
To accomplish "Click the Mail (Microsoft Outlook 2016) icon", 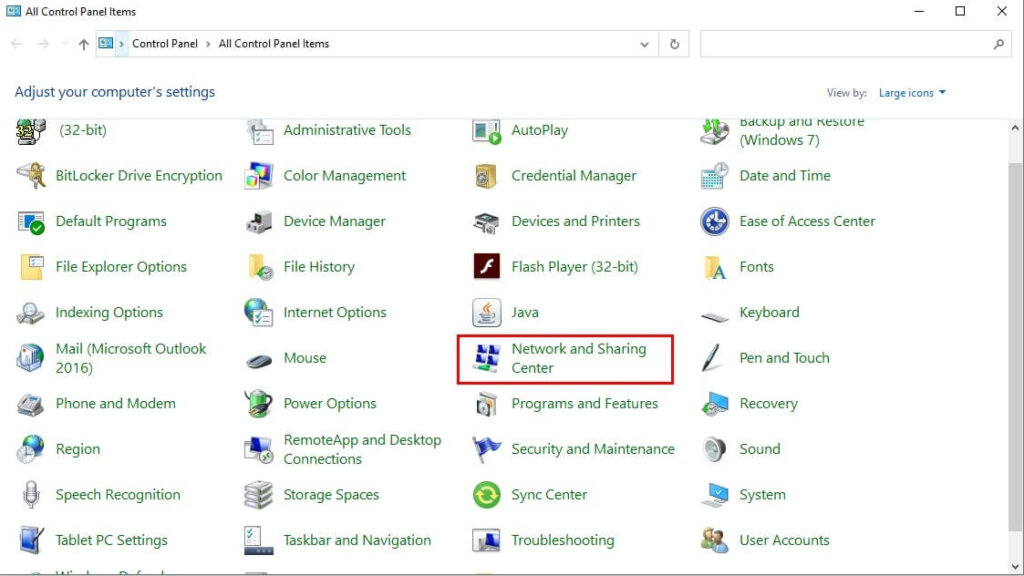I will tap(31, 358).
